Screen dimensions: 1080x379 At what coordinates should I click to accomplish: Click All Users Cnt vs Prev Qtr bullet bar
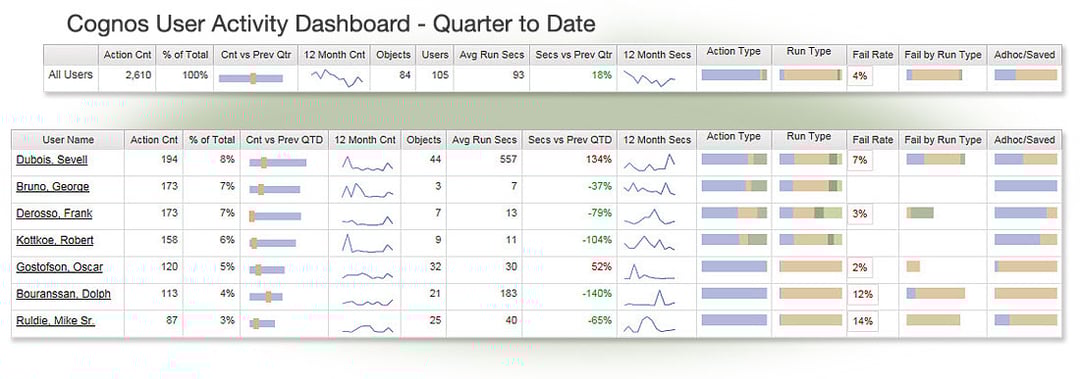pos(251,78)
